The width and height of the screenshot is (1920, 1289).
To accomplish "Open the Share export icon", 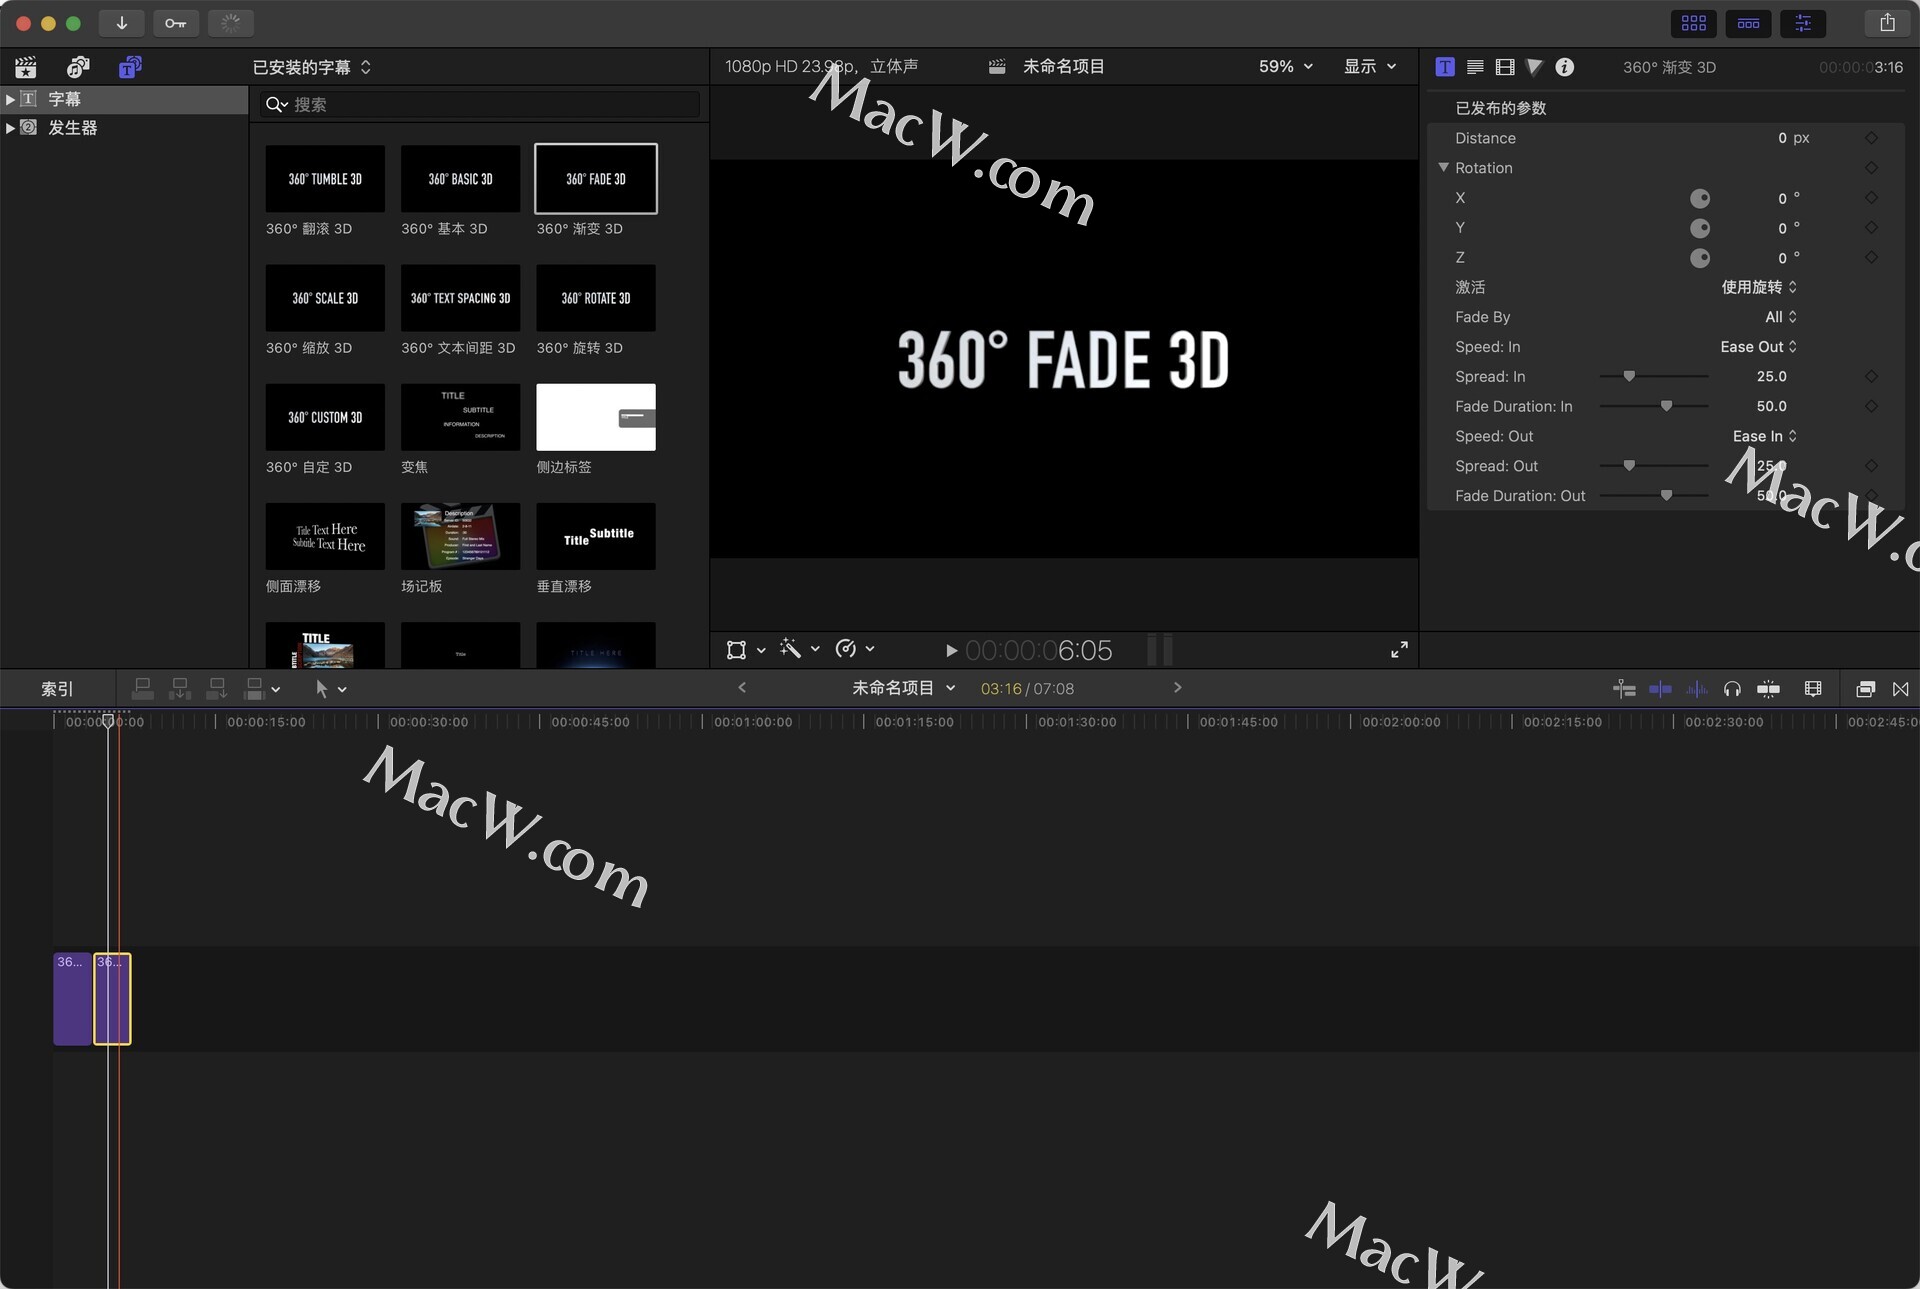I will 1887,23.
